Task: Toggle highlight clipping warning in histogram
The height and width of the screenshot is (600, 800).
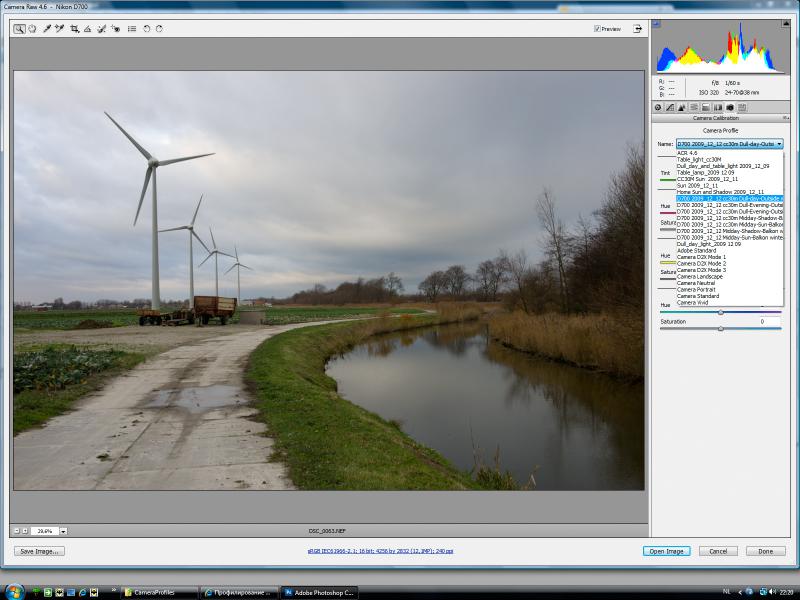Action: 785,23
